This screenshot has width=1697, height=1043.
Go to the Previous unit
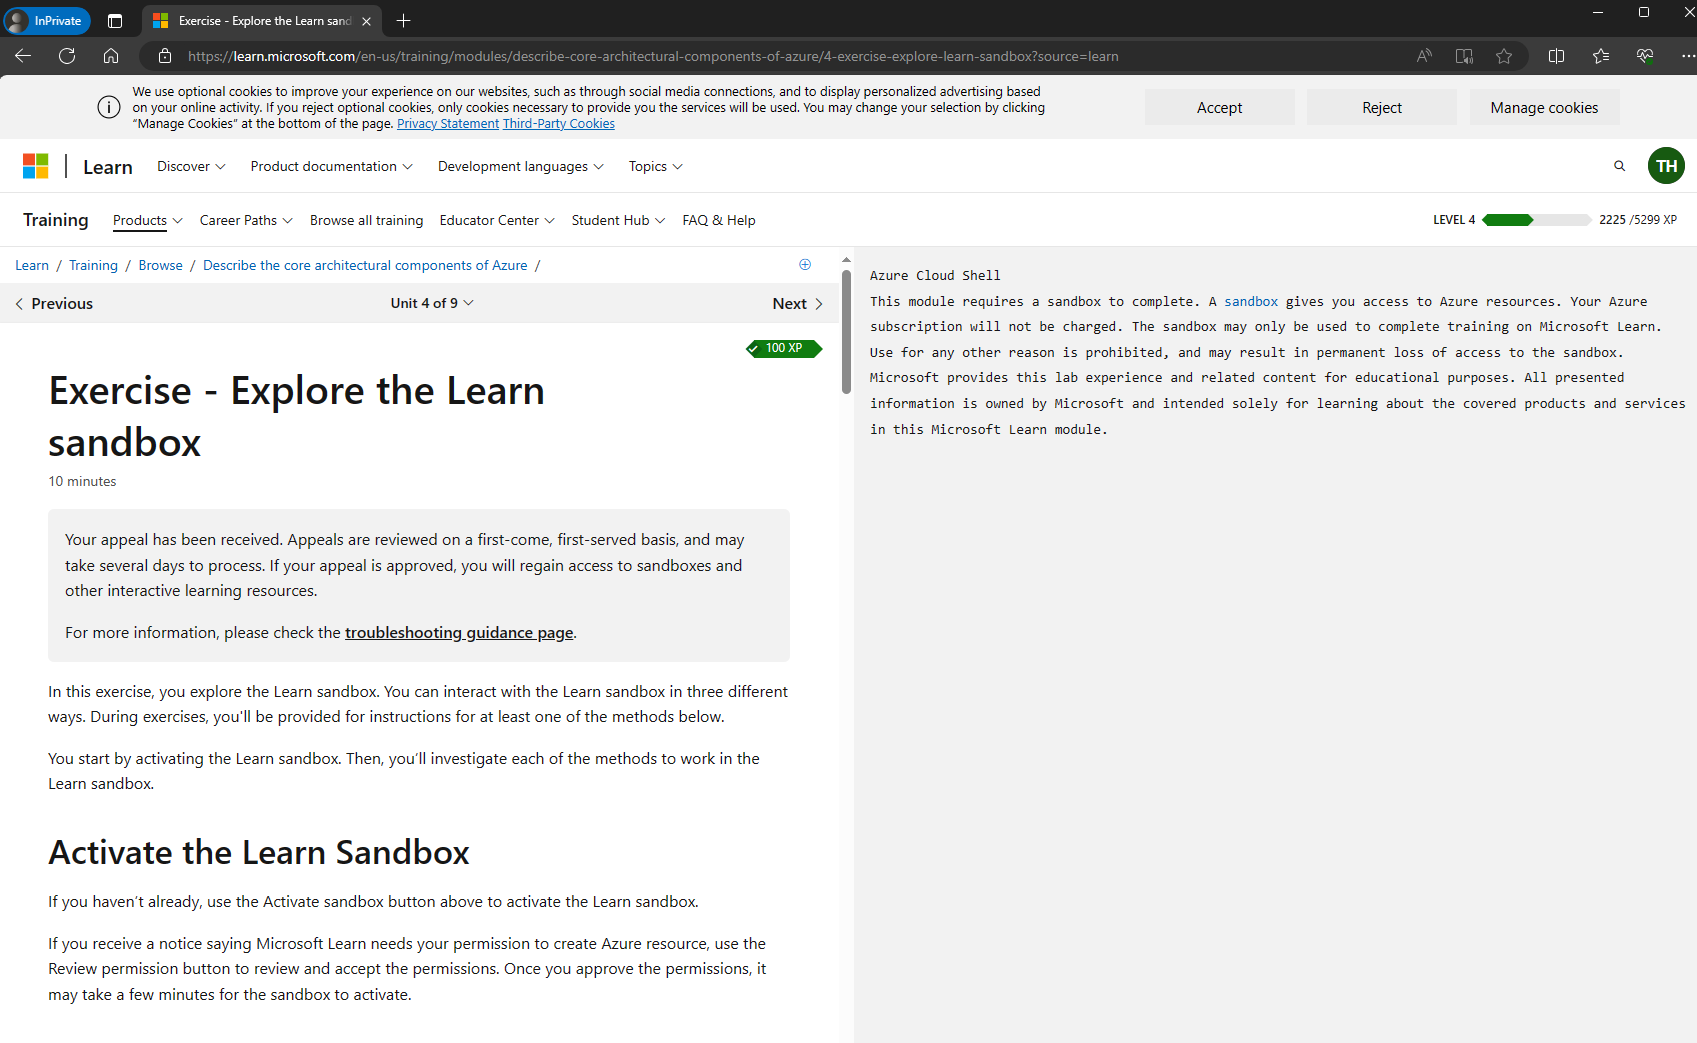pos(54,304)
